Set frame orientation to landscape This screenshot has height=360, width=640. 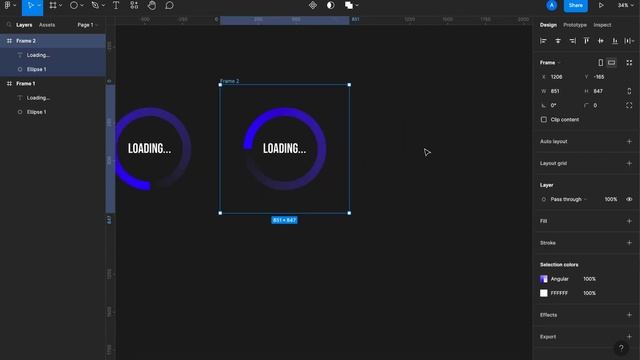tap(611, 62)
